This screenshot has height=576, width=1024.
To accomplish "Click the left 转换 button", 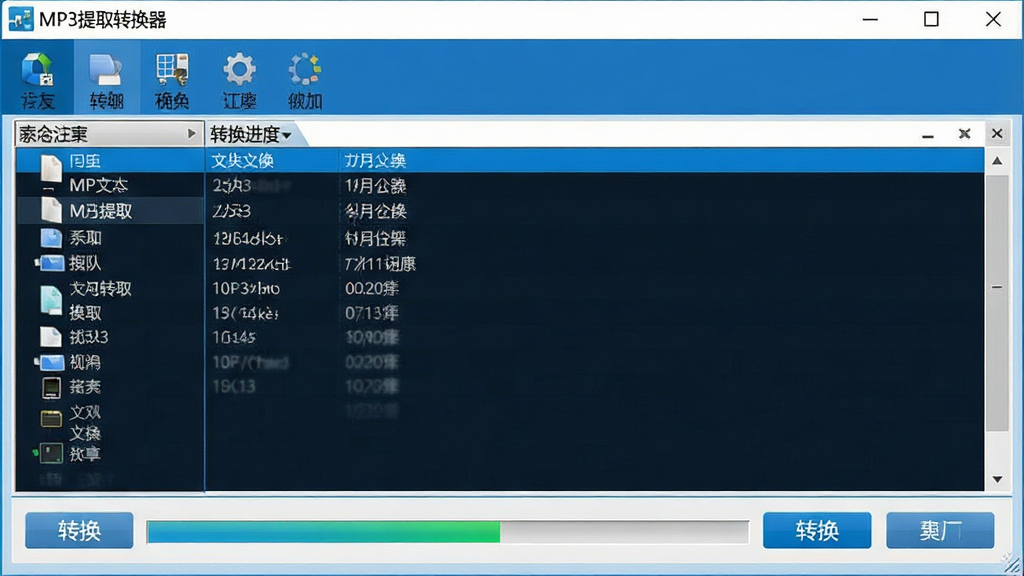I will point(79,530).
